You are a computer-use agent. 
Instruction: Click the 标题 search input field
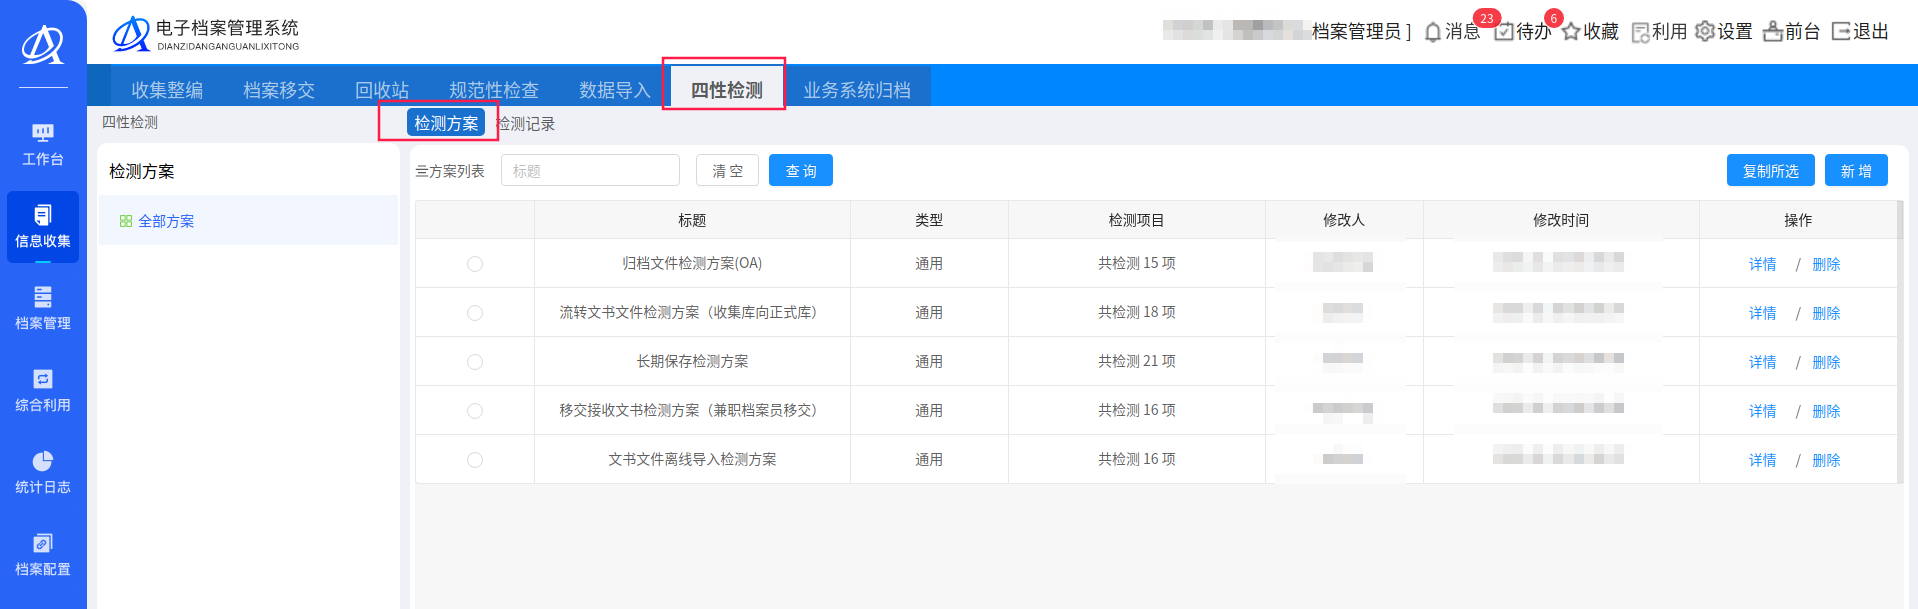coord(590,171)
